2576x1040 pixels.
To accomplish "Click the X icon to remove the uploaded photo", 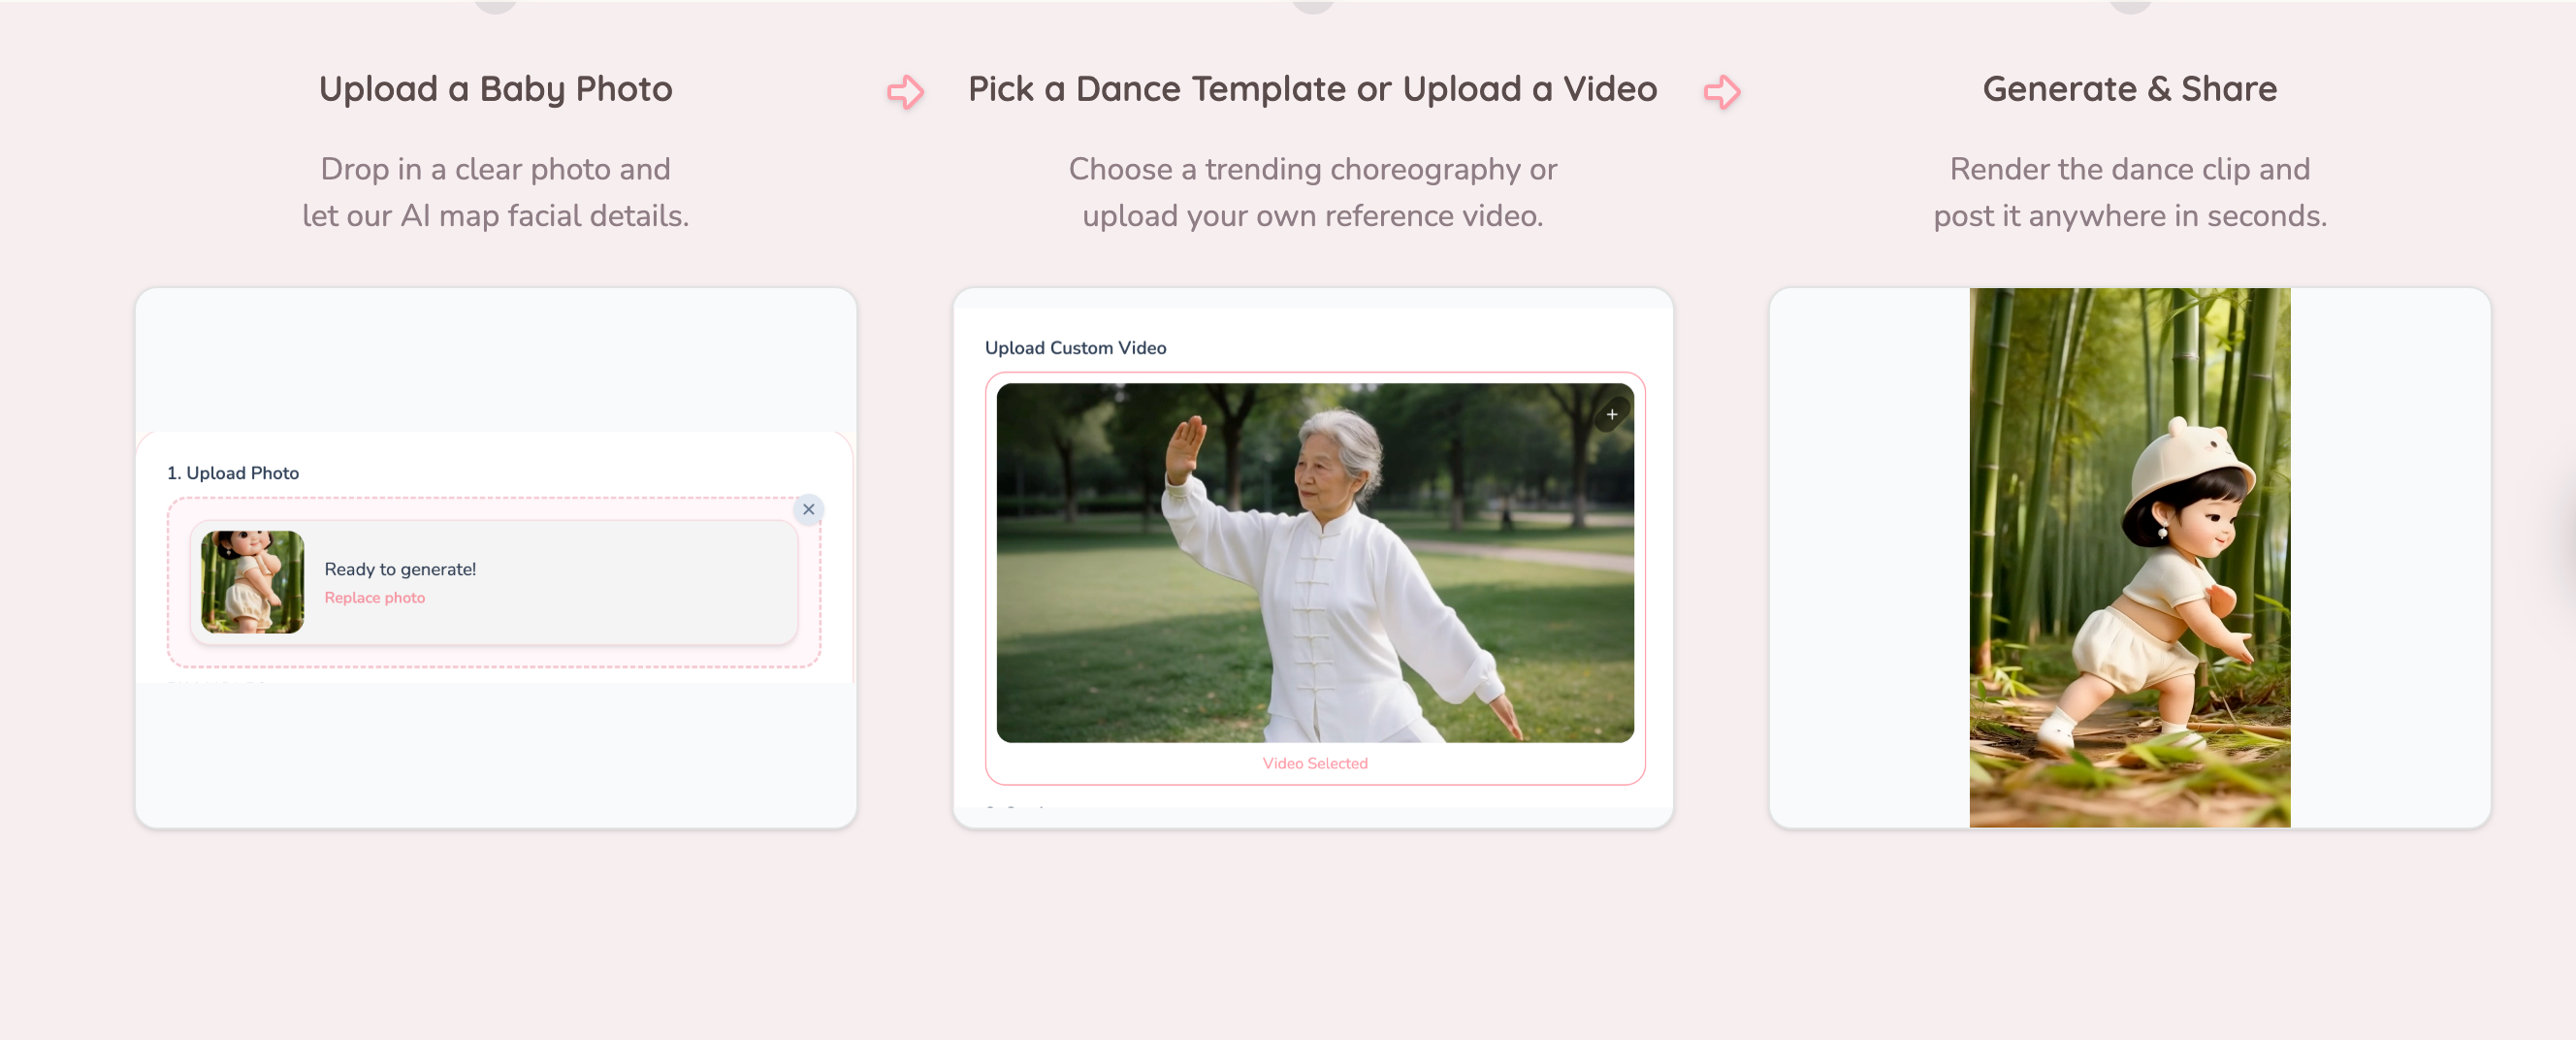I will pos(809,509).
